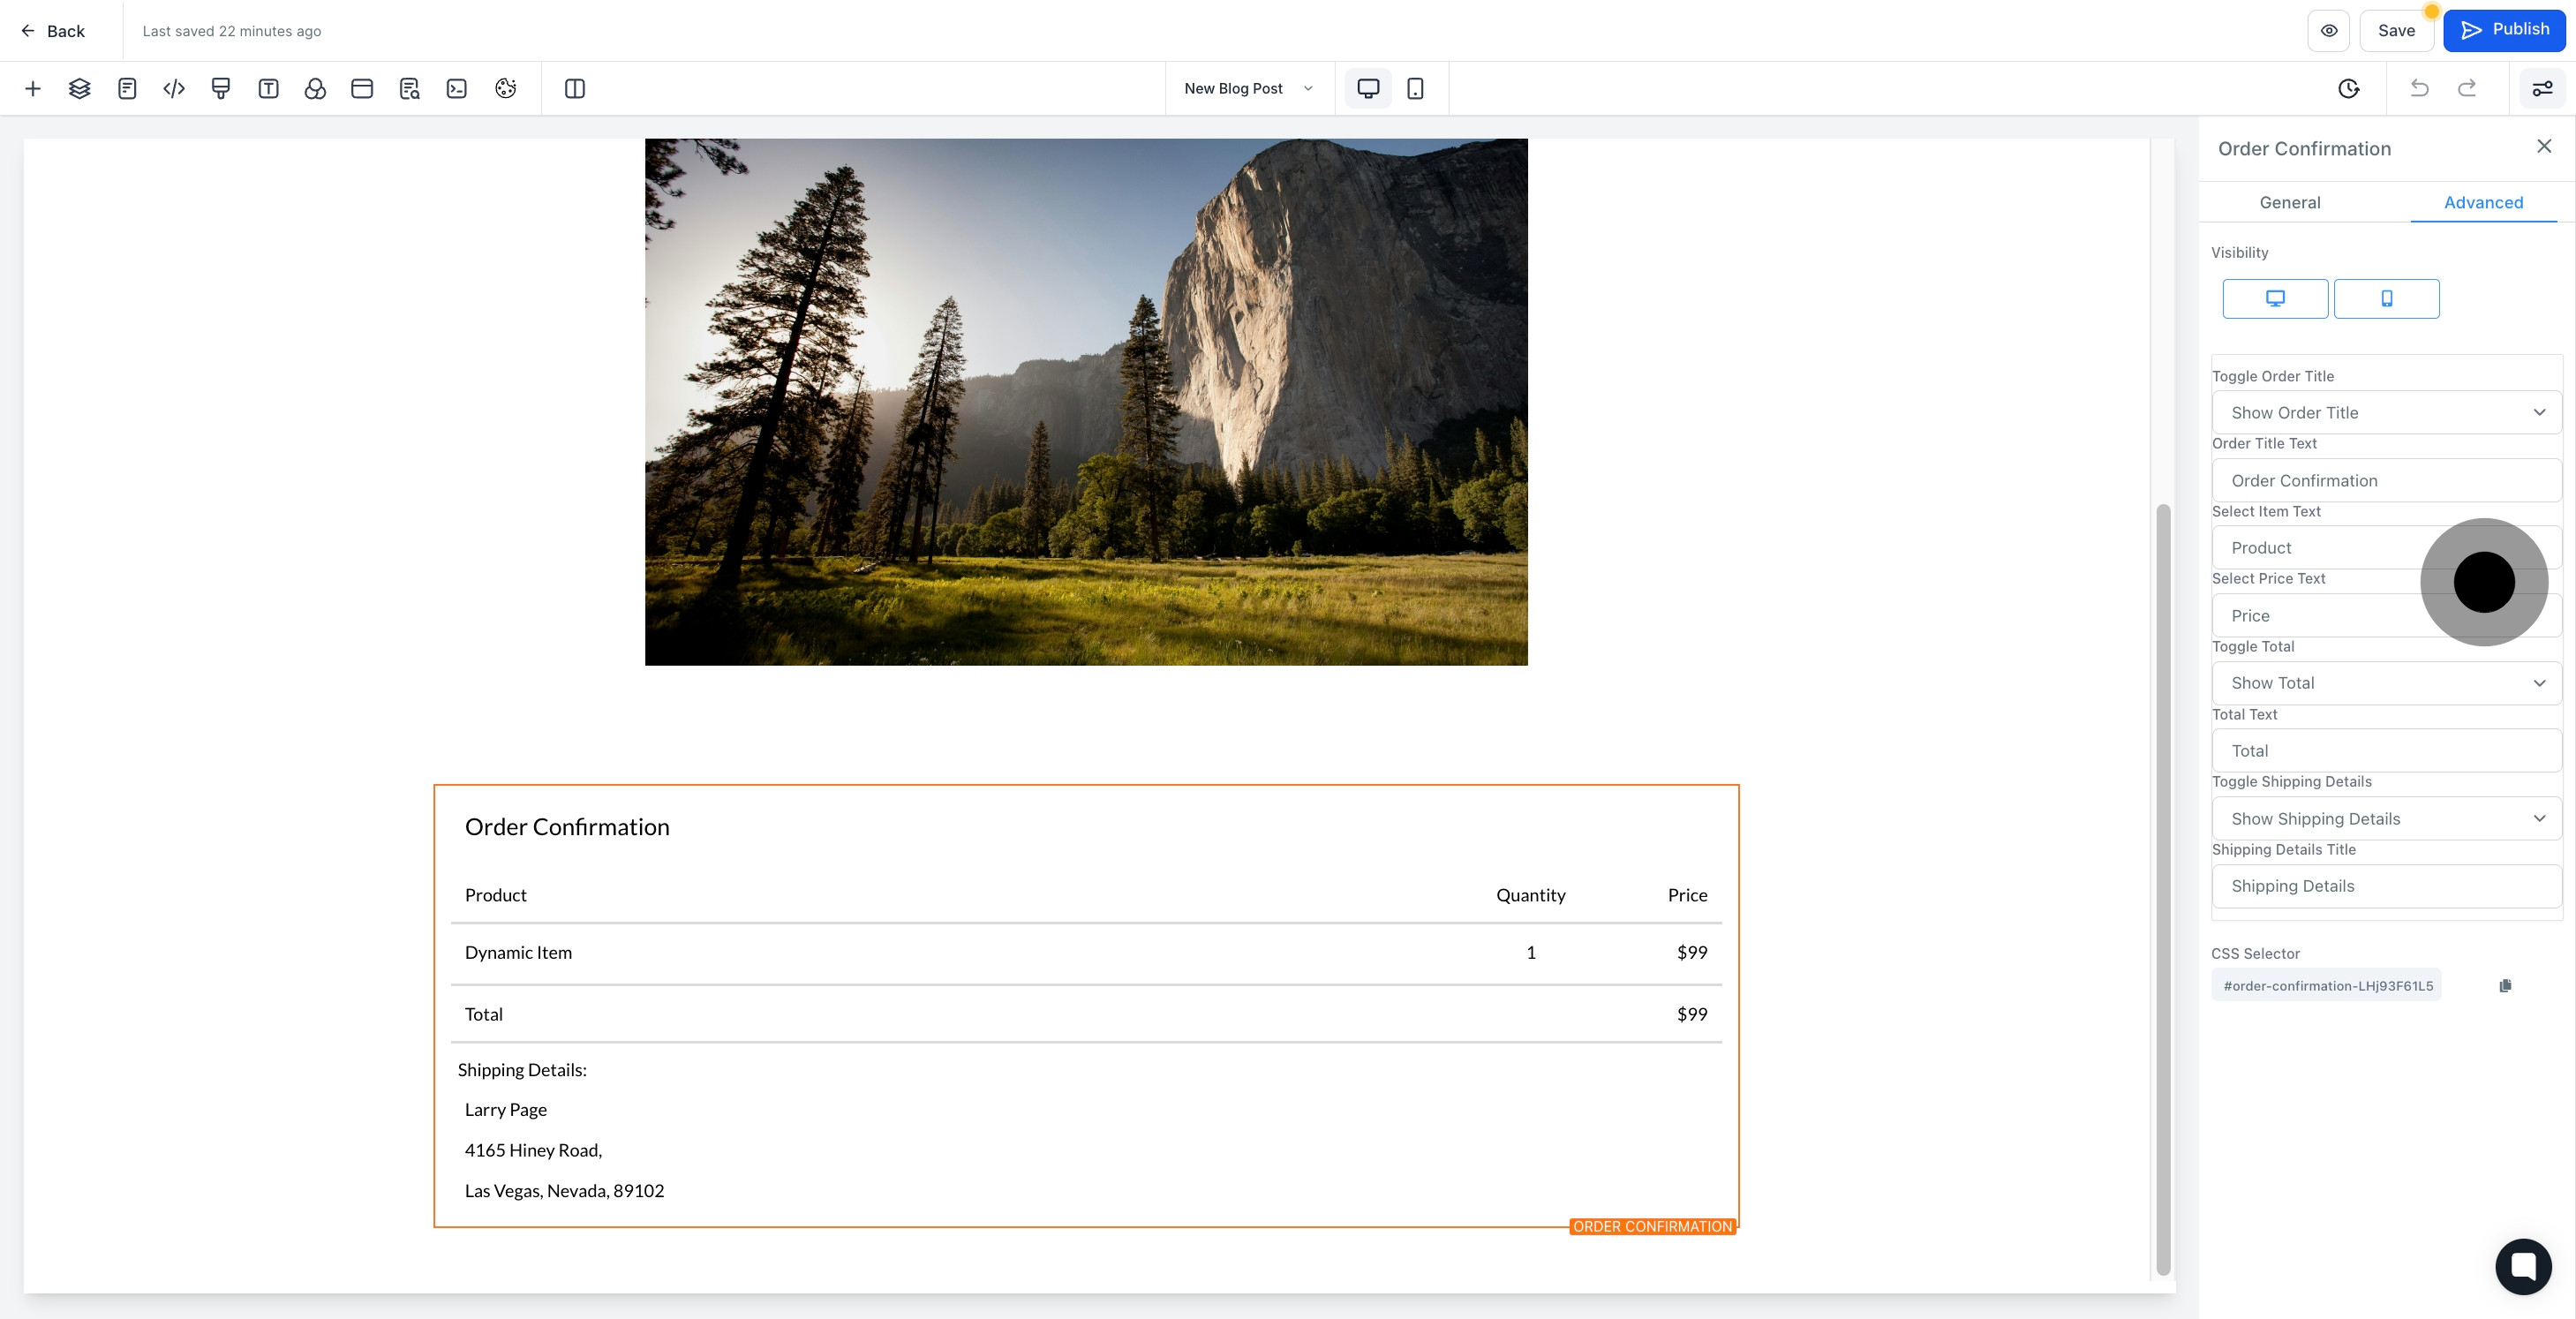The height and width of the screenshot is (1319, 2576).
Task: Edit the Order Title Text field
Action: [x=2386, y=481]
